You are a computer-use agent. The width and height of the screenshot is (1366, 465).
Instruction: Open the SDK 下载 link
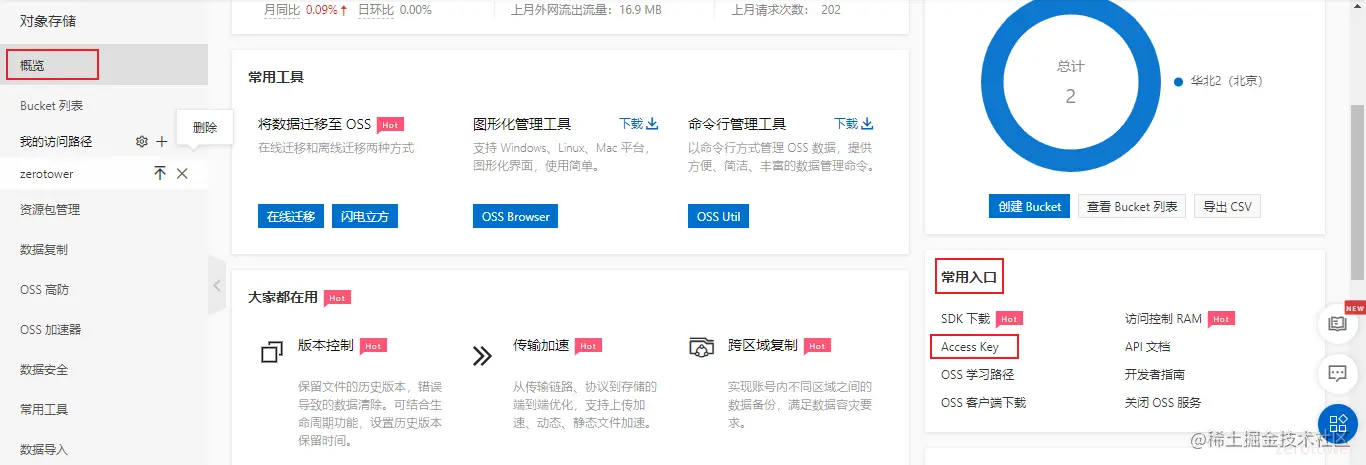[966, 319]
